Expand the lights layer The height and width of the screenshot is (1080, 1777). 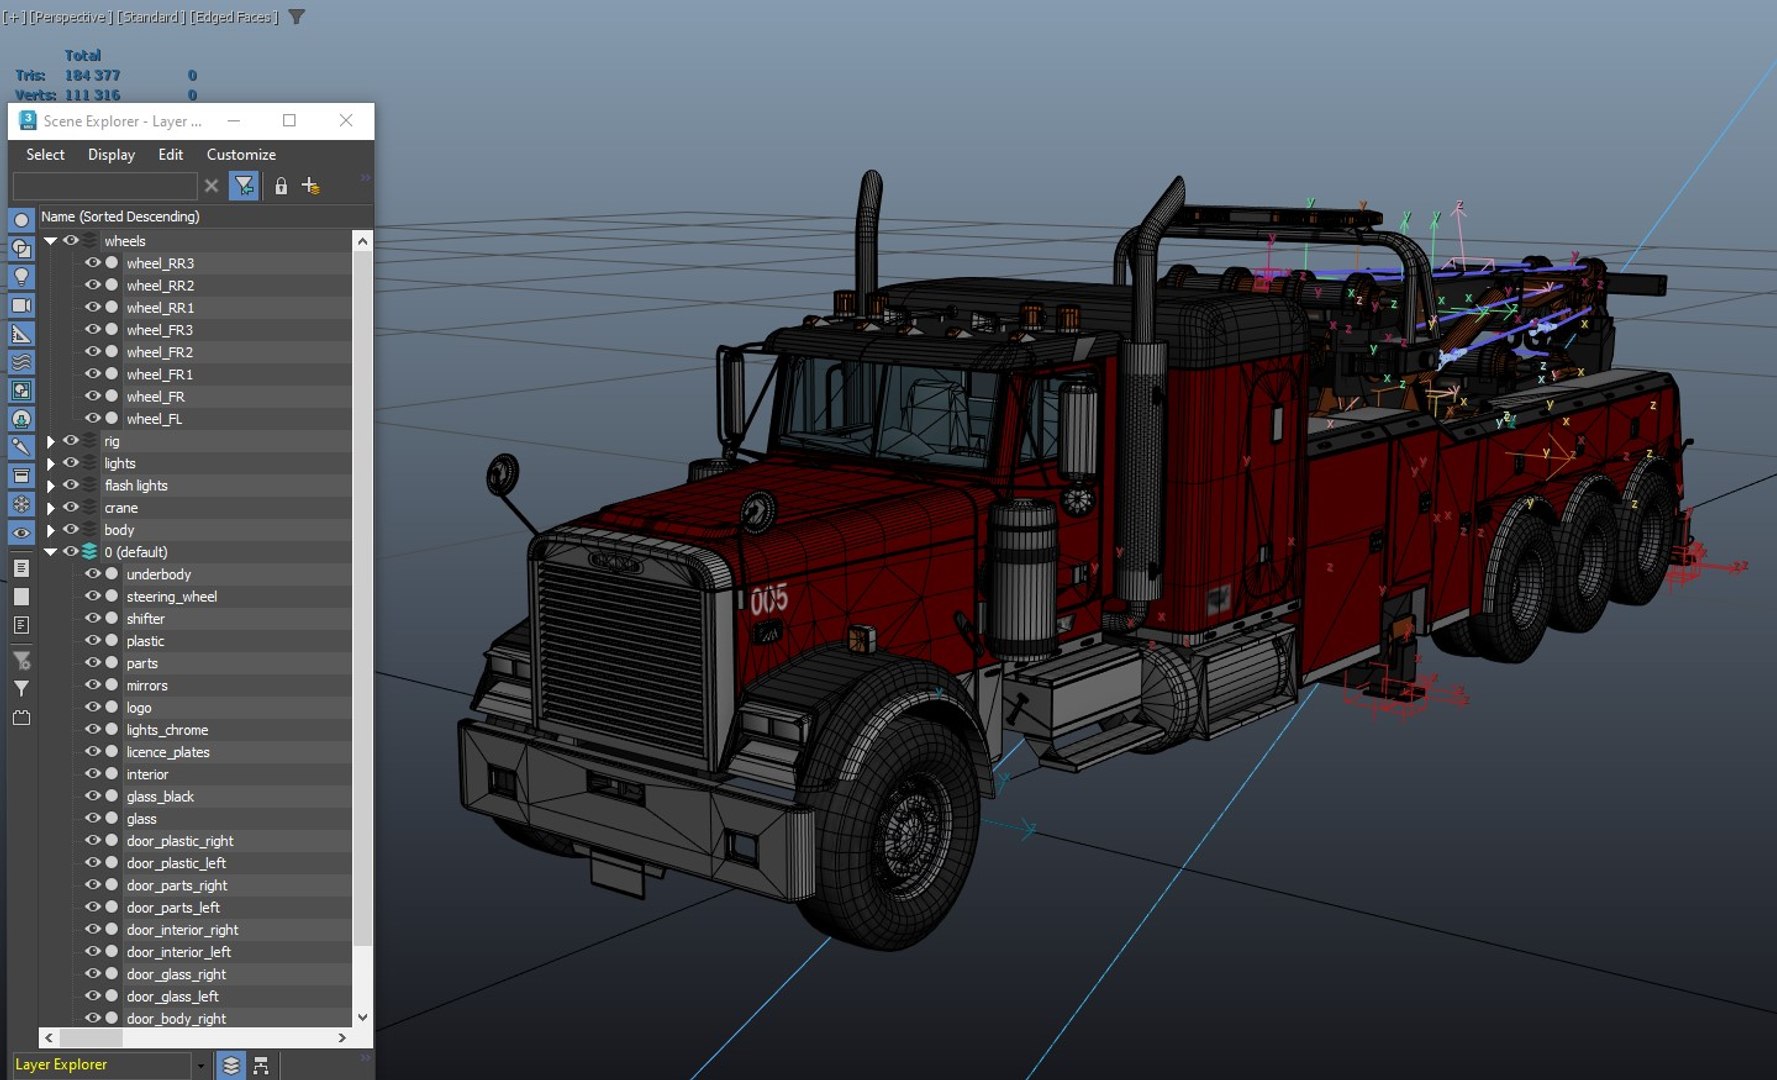(x=50, y=463)
